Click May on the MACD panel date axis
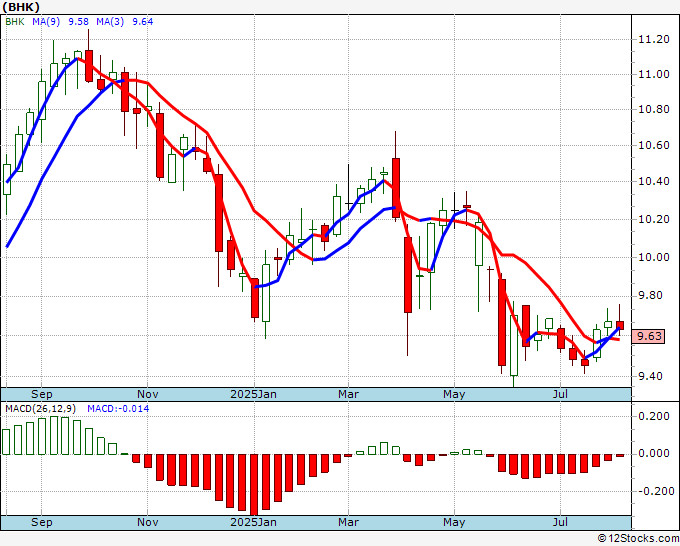The image size is (680, 546). [x=454, y=522]
